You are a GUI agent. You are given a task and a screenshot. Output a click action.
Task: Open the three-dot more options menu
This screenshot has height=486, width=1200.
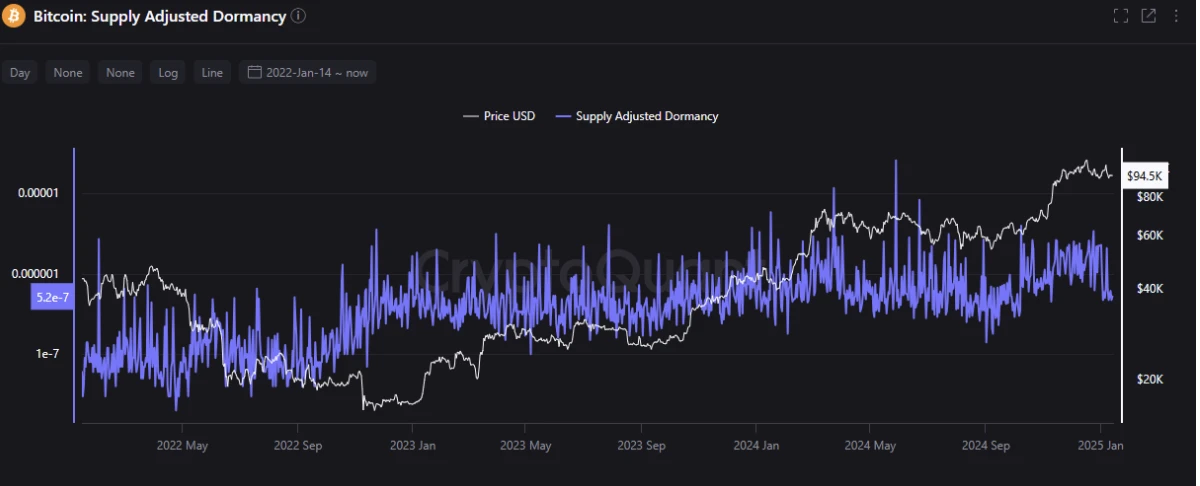pos(1175,16)
